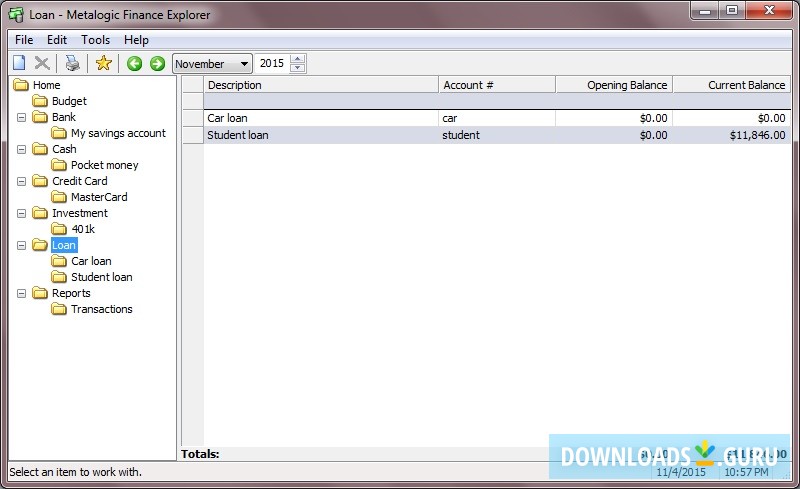The image size is (800, 489).
Task: Click the Investment folder icon
Action: [40, 213]
